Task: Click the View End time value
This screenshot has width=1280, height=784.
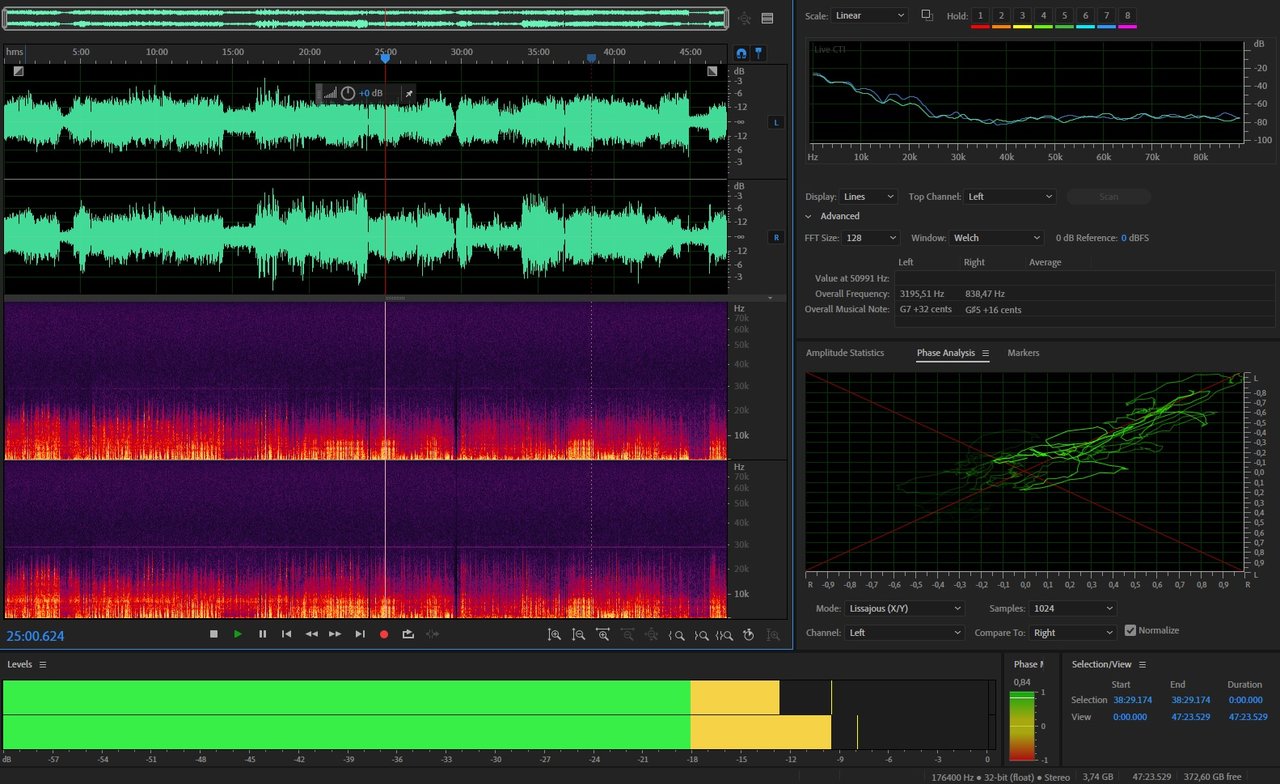Action: click(1191, 716)
